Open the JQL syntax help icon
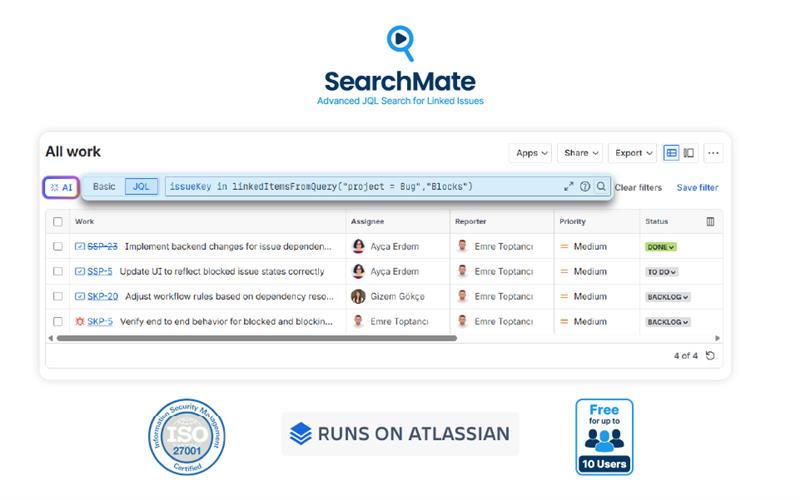 tap(585, 187)
